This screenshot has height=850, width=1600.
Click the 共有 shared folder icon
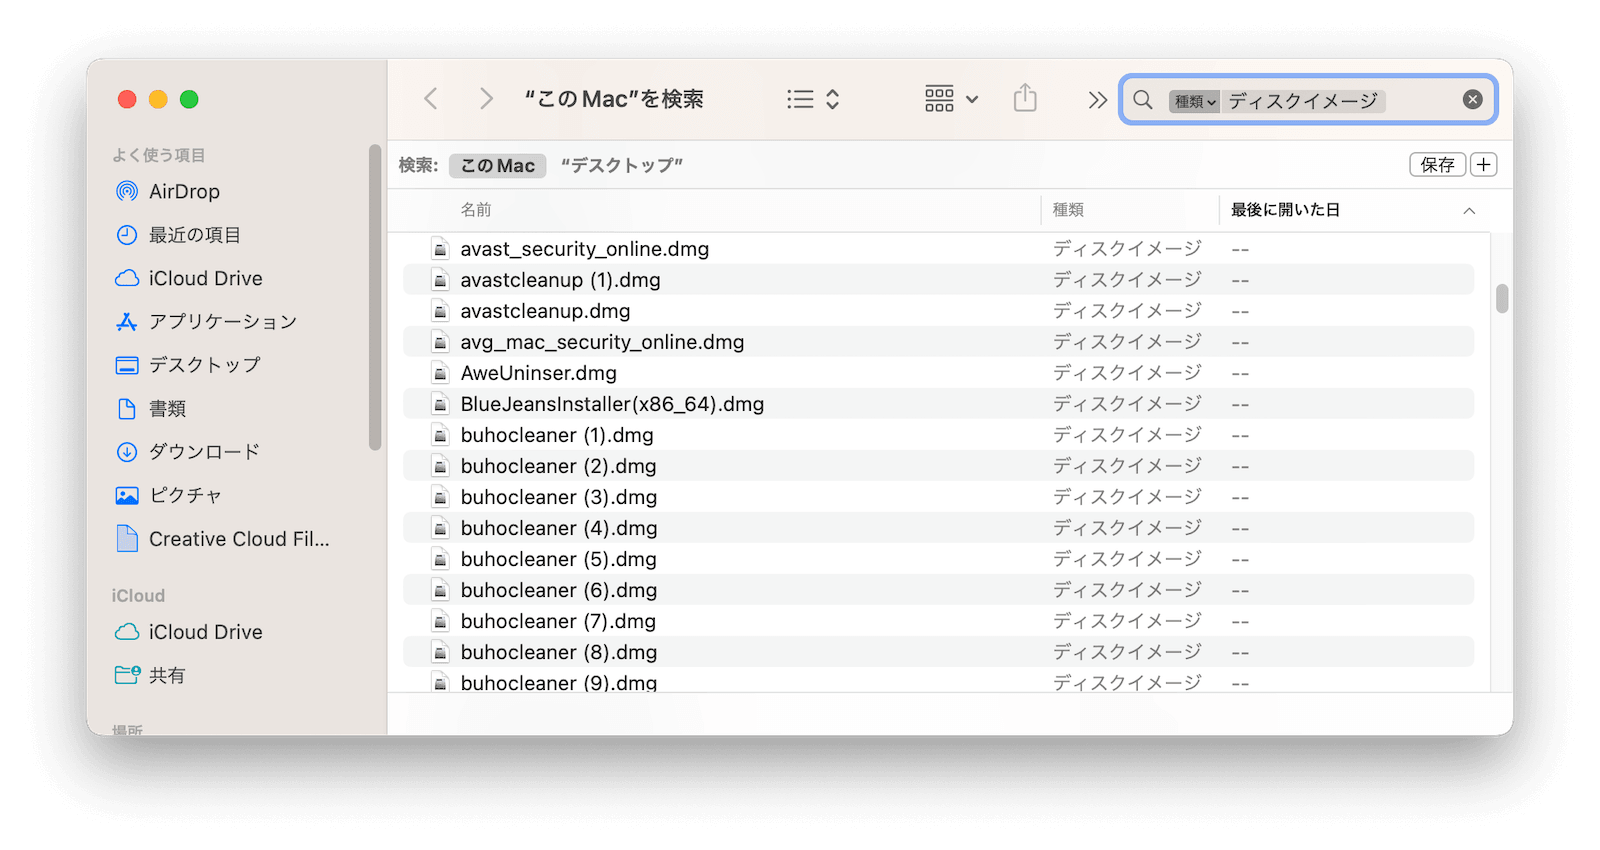(x=127, y=675)
